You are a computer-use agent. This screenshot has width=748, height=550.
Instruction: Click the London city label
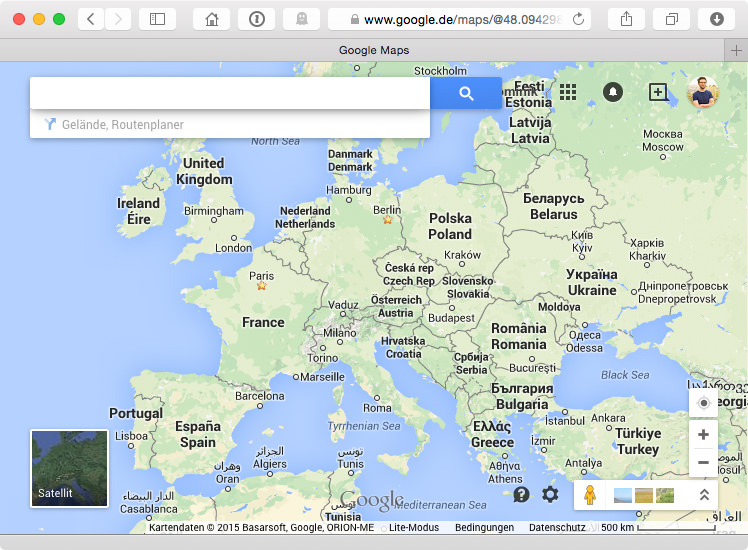[x=233, y=248]
